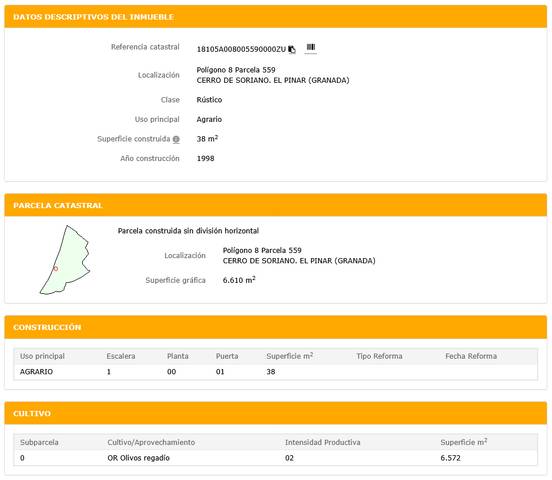The height and width of the screenshot is (480, 552).
Task: Select construction year 1998
Action: click(205, 158)
